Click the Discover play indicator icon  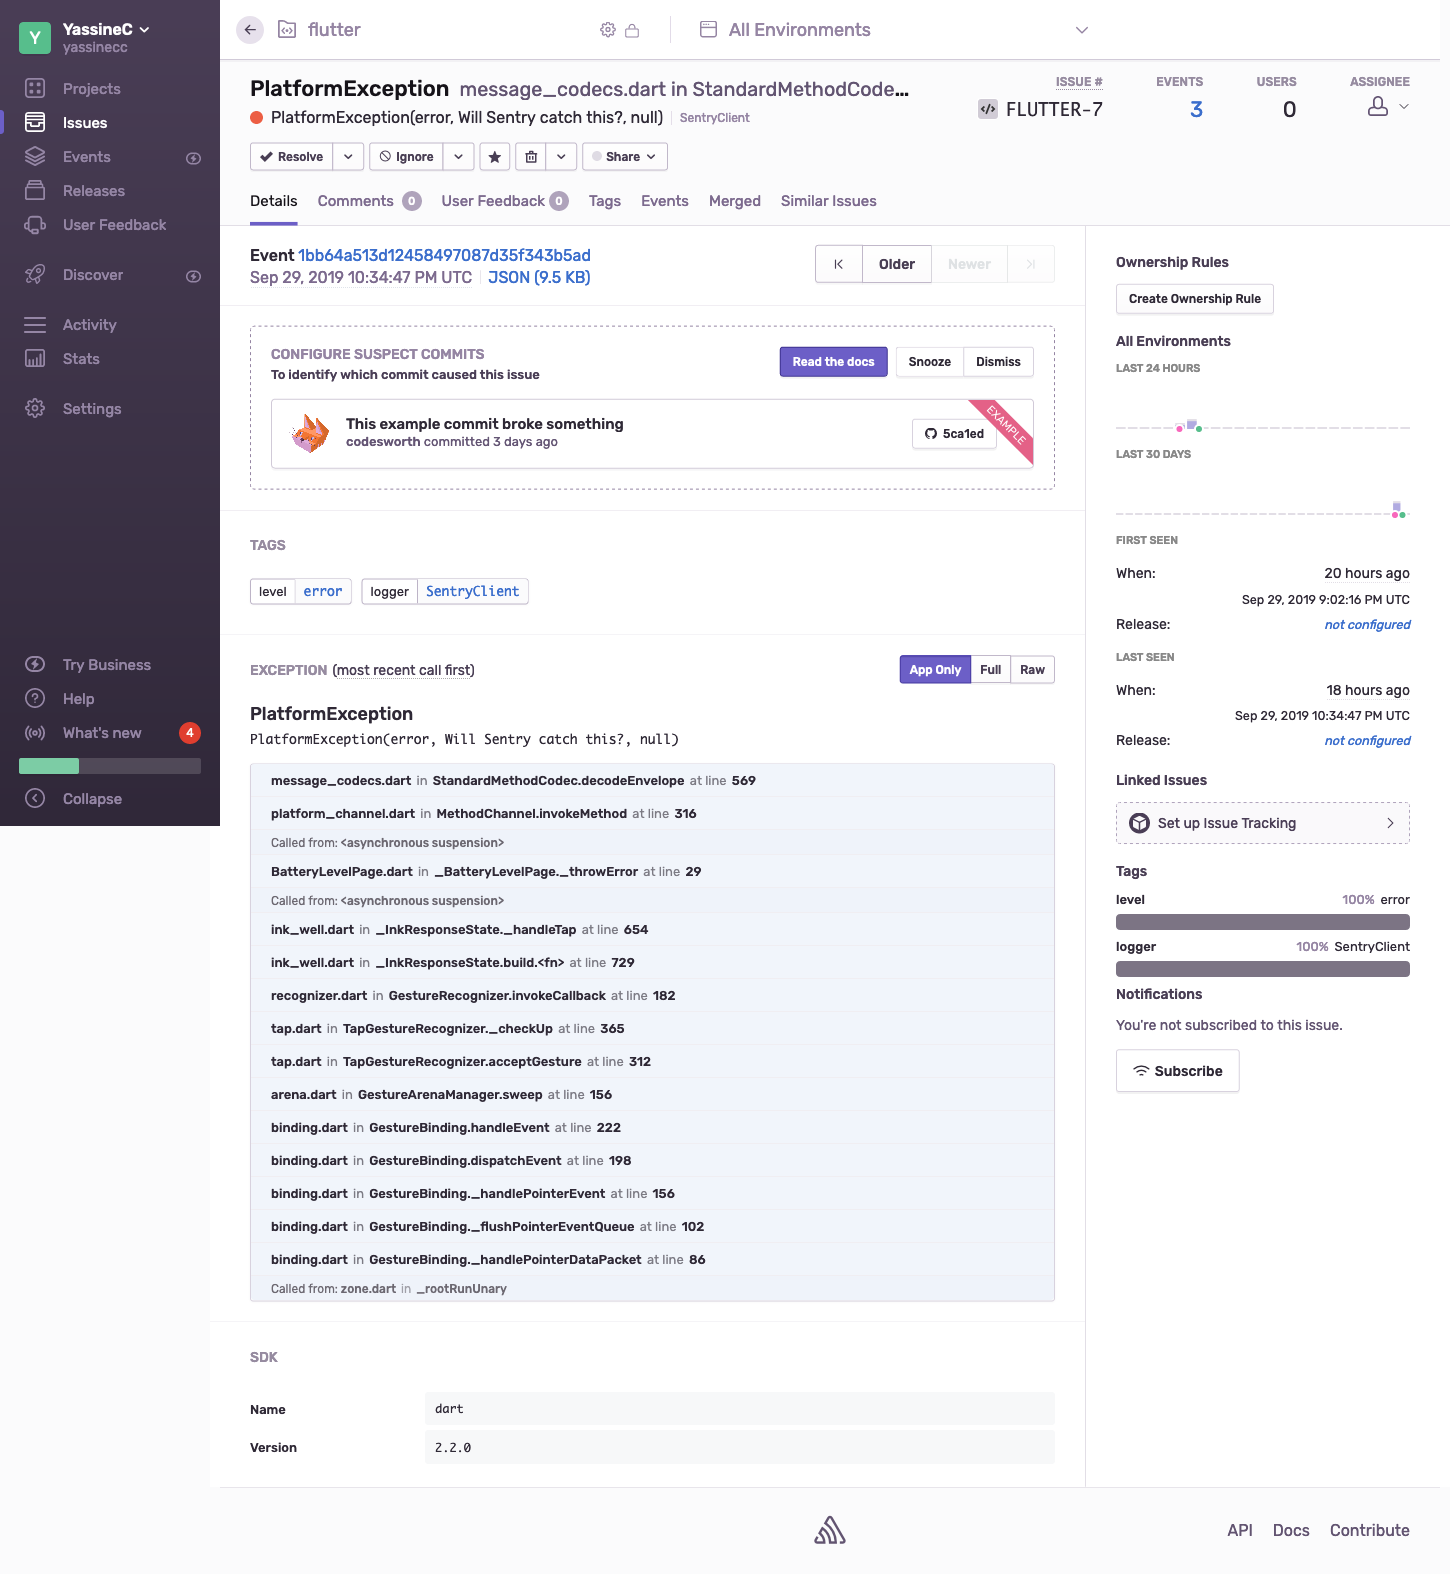[194, 276]
